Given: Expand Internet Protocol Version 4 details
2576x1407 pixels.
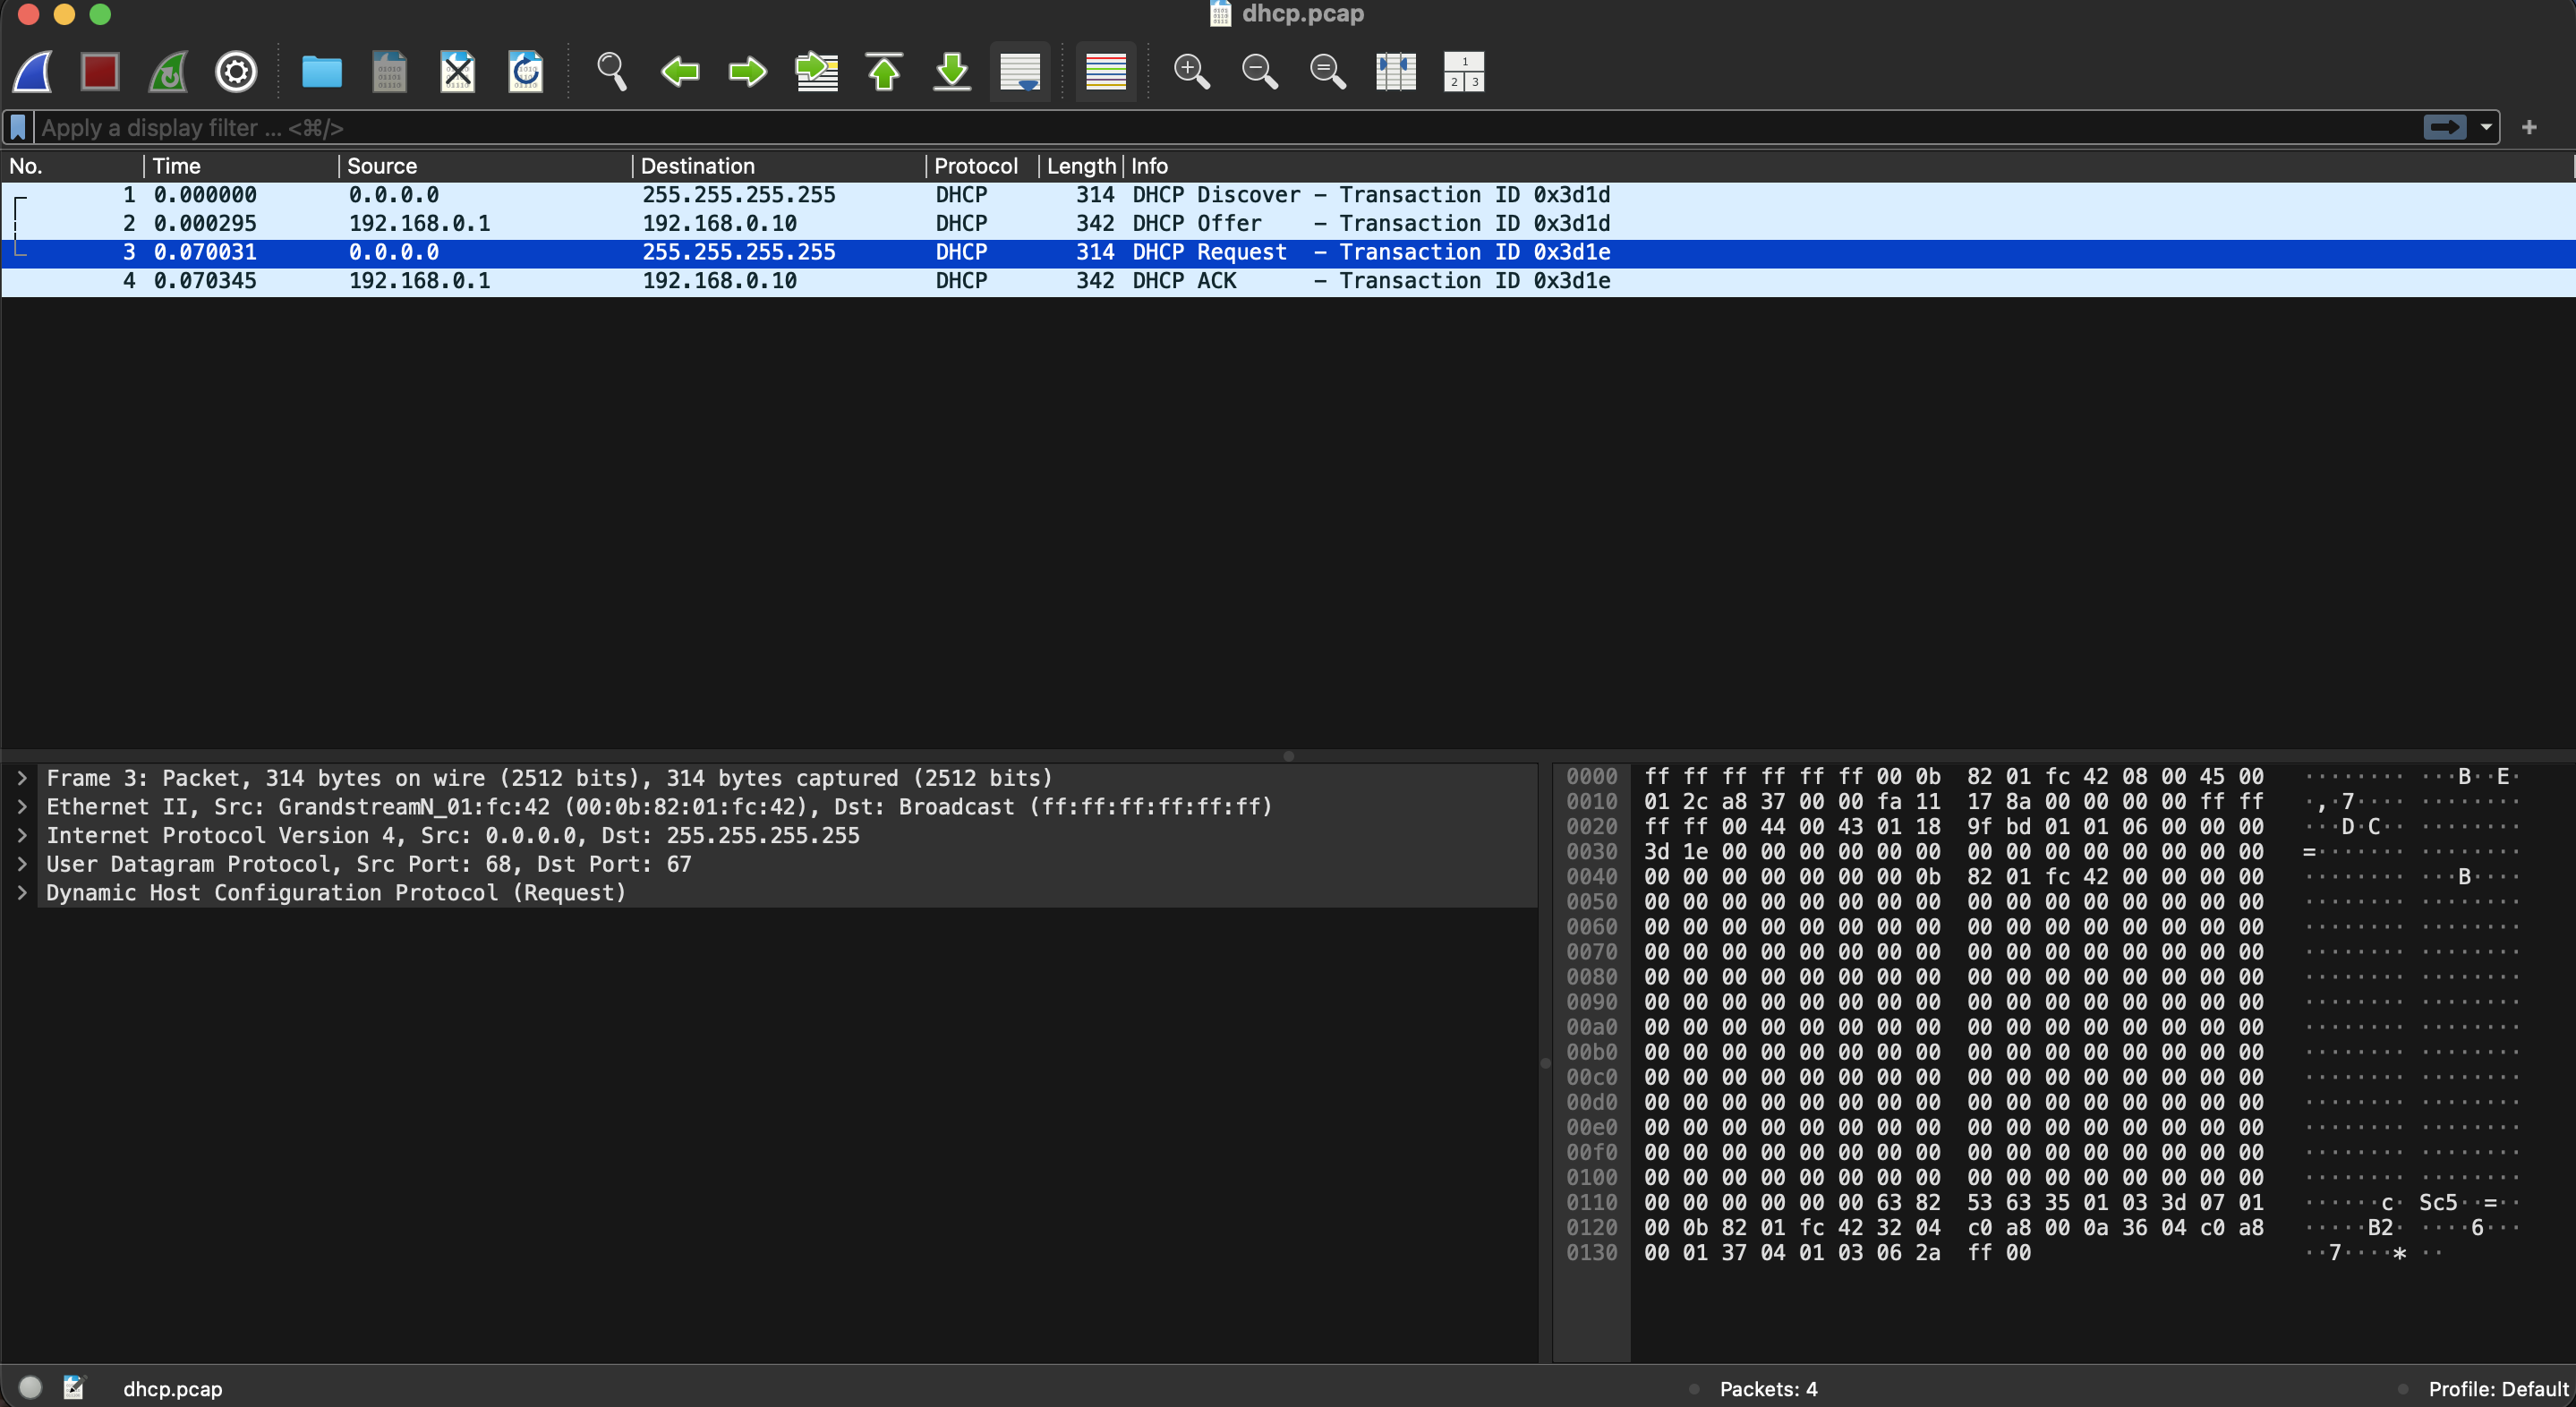Looking at the screenshot, I should pyautogui.click(x=22, y=836).
